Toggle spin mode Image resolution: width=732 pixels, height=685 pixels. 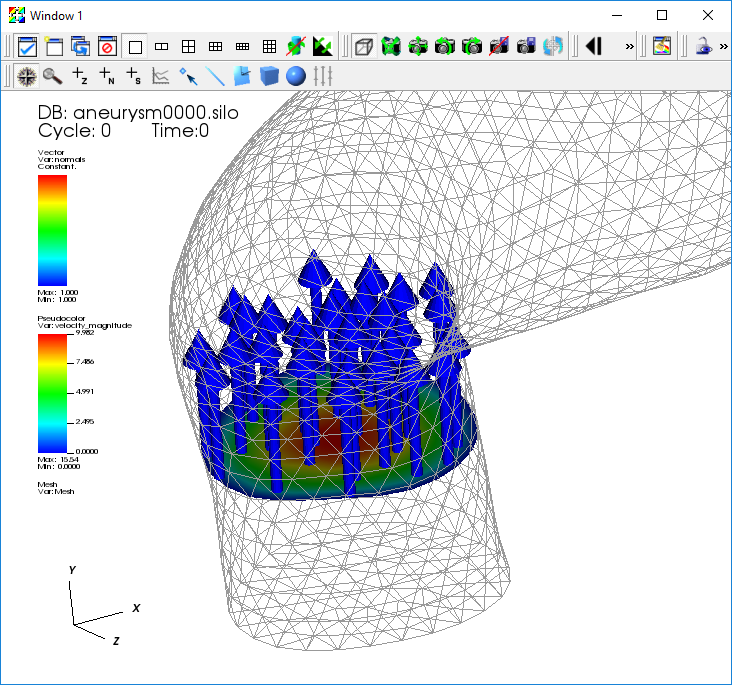tap(296, 47)
